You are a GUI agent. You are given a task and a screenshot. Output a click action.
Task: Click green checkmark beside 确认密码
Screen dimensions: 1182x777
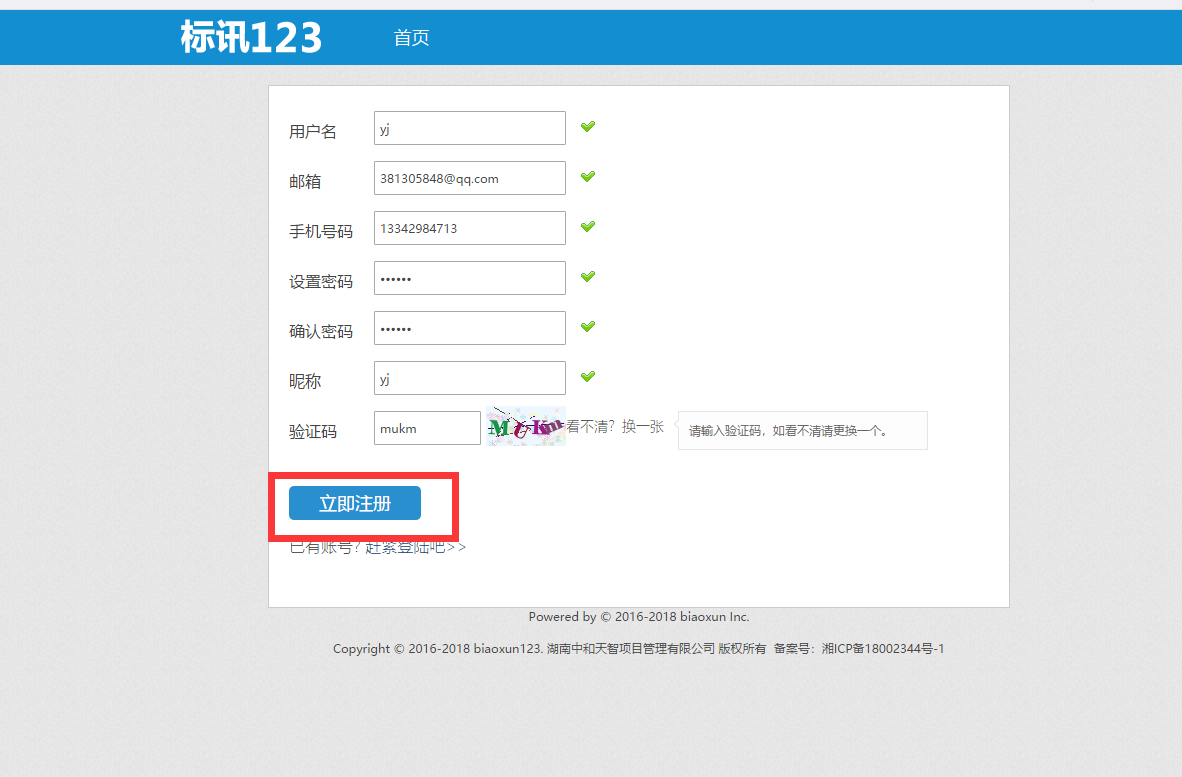click(588, 326)
